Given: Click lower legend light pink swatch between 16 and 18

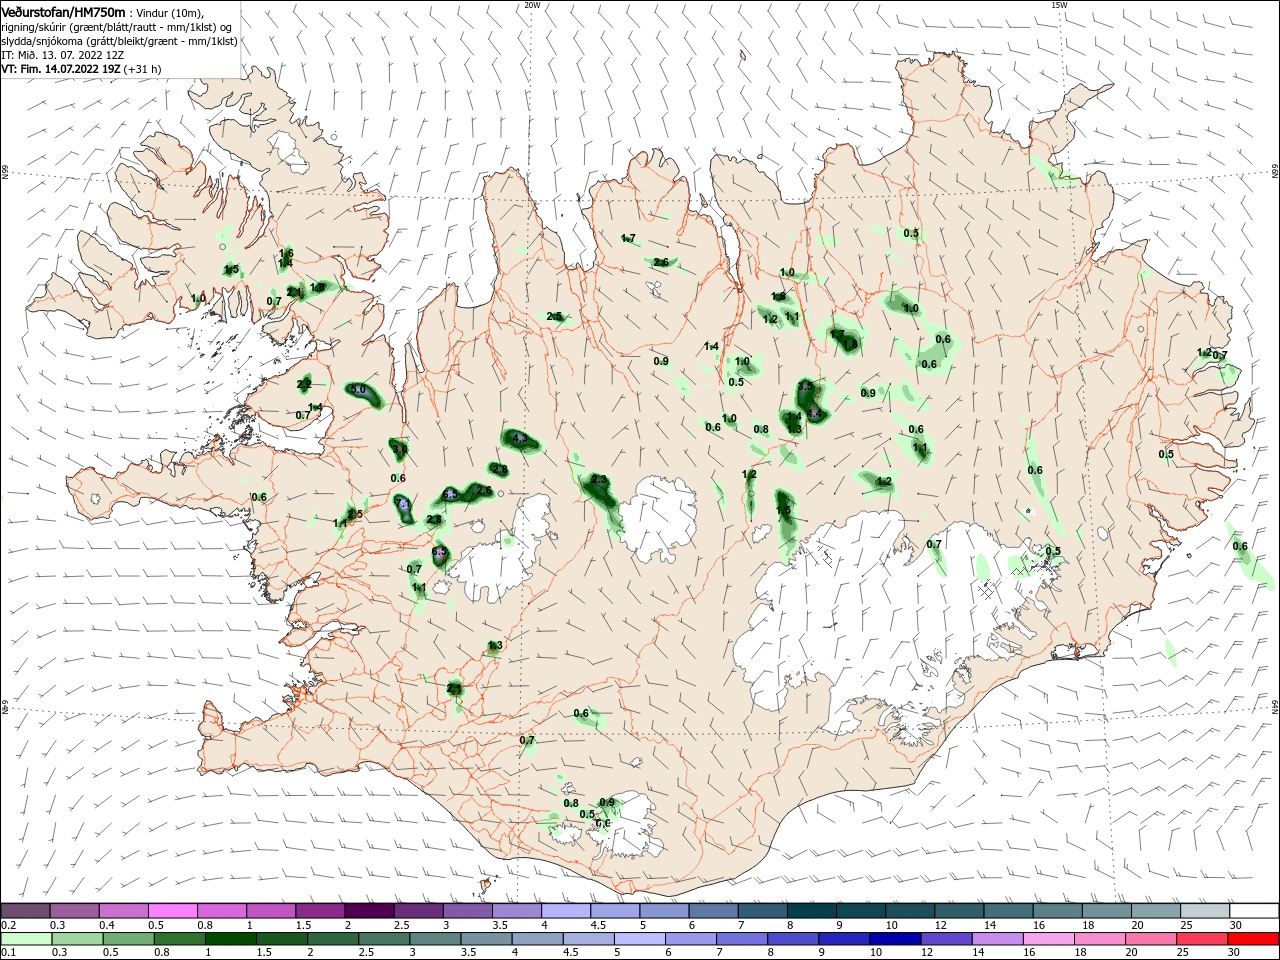Looking at the screenshot, I should (1051, 939).
